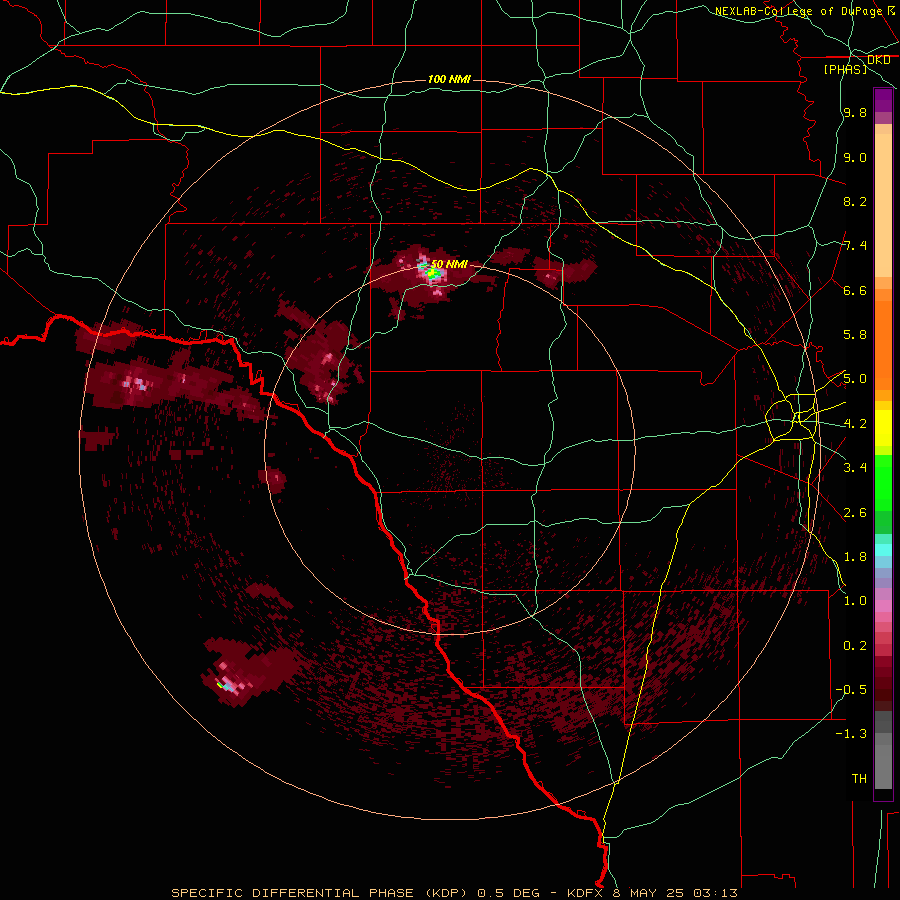Click the 5.8 value on color scale
900x900 pixels.
(855, 335)
